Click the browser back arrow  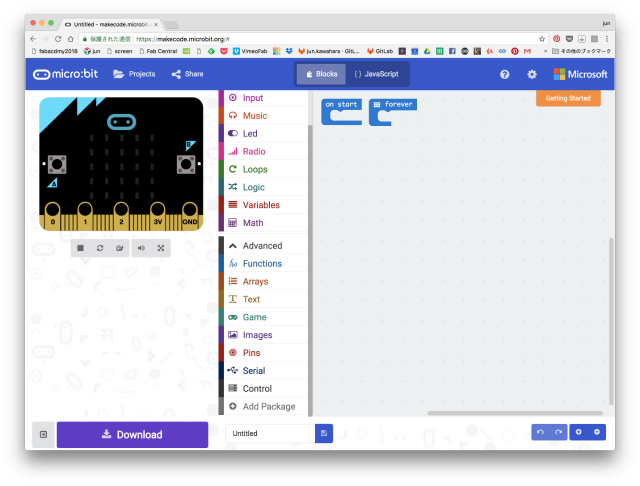[33, 39]
